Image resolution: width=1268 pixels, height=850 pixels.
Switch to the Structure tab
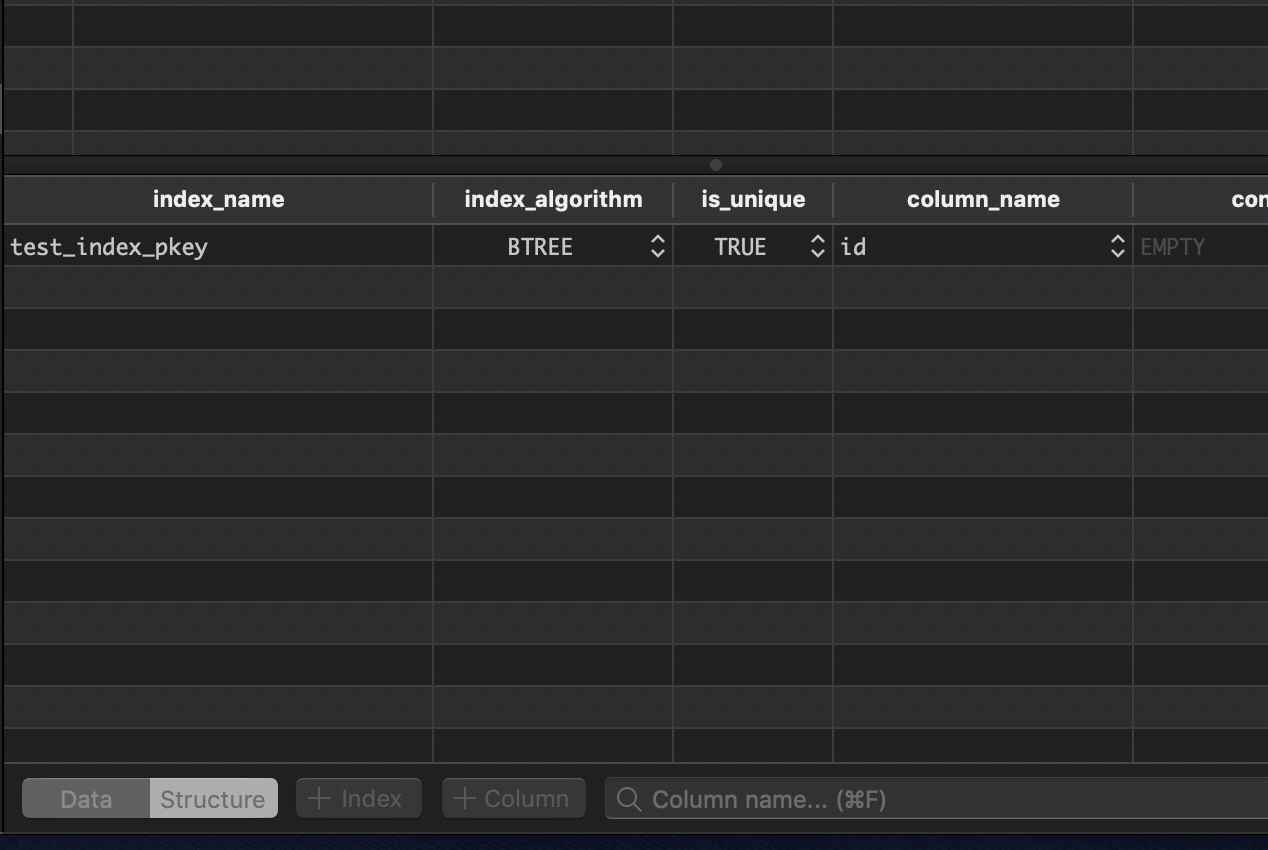pos(213,799)
